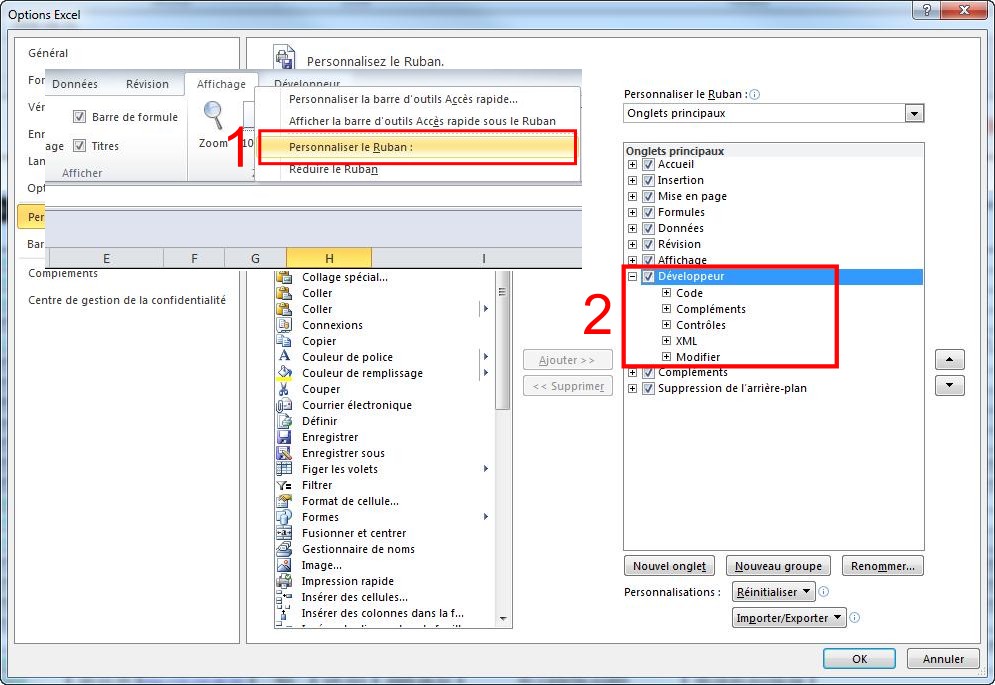Uncheck the Développeur tab checkbox
Screen dimensions: 995x685
point(649,277)
